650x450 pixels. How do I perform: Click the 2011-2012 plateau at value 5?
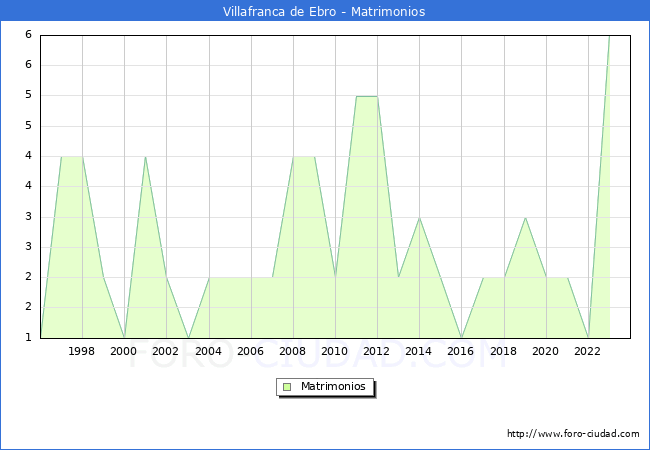coord(367,96)
